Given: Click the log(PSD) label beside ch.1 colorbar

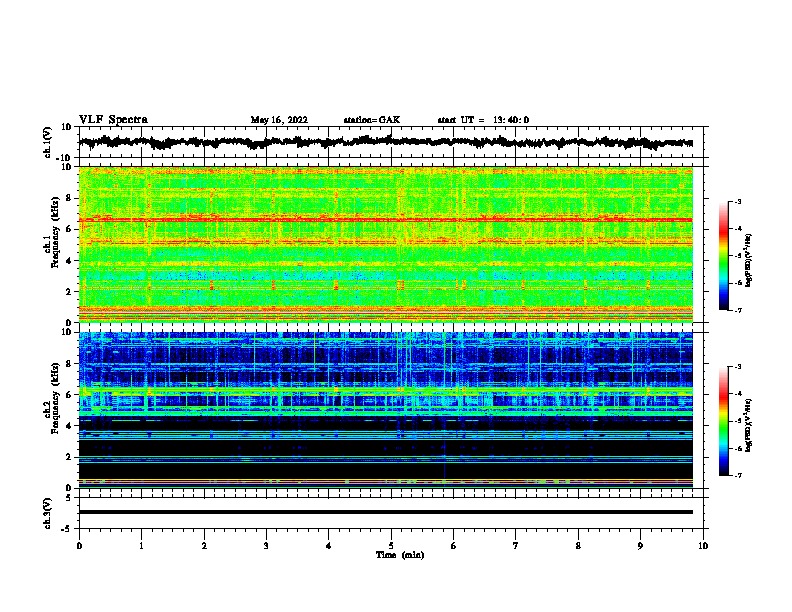Looking at the screenshot, I should pos(749,260).
